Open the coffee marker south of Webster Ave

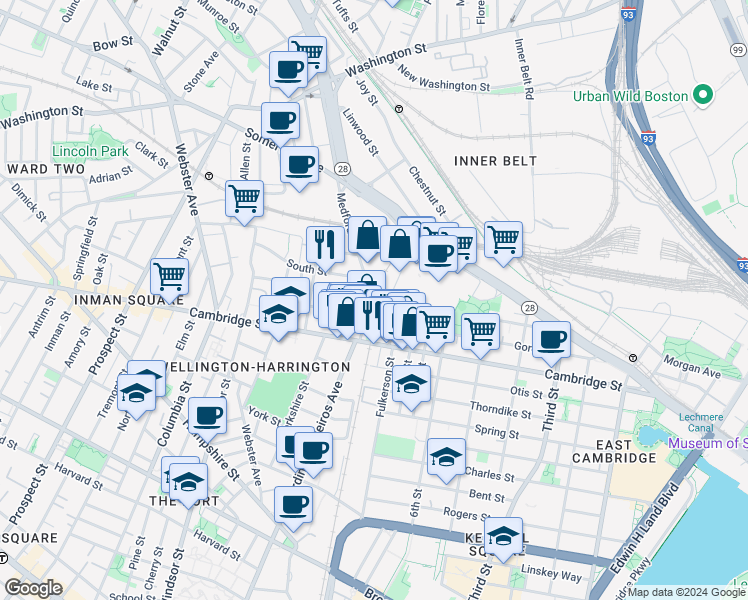293,505
